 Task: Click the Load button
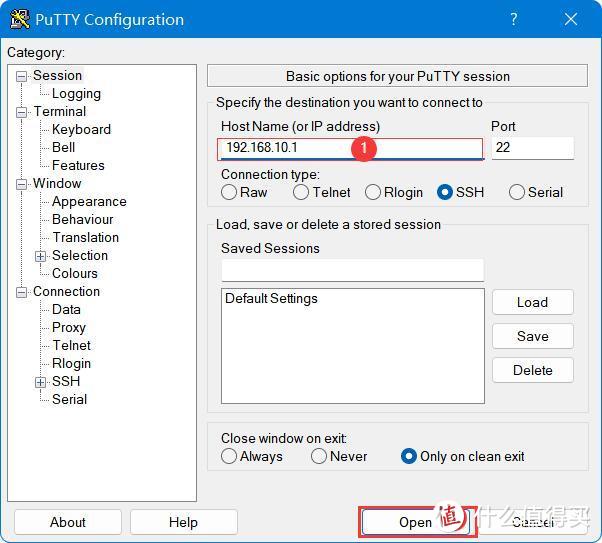[x=533, y=302]
